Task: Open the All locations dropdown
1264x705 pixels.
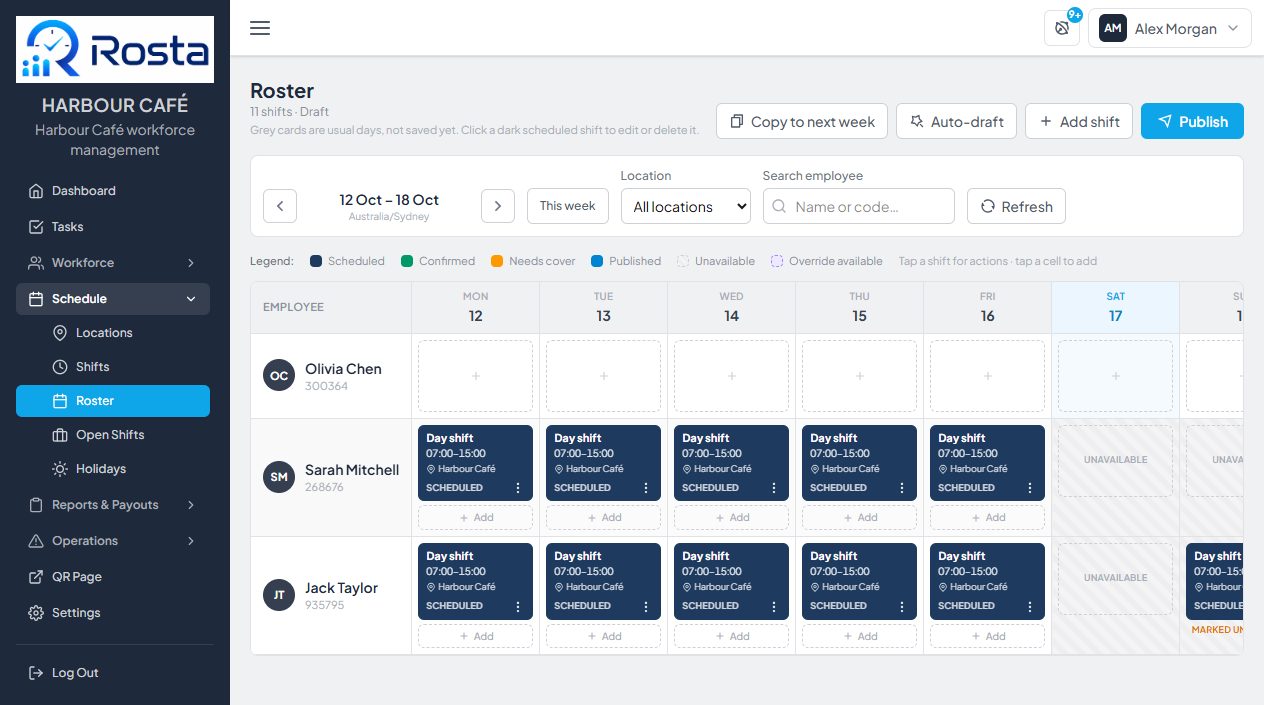Action: point(686,206)
